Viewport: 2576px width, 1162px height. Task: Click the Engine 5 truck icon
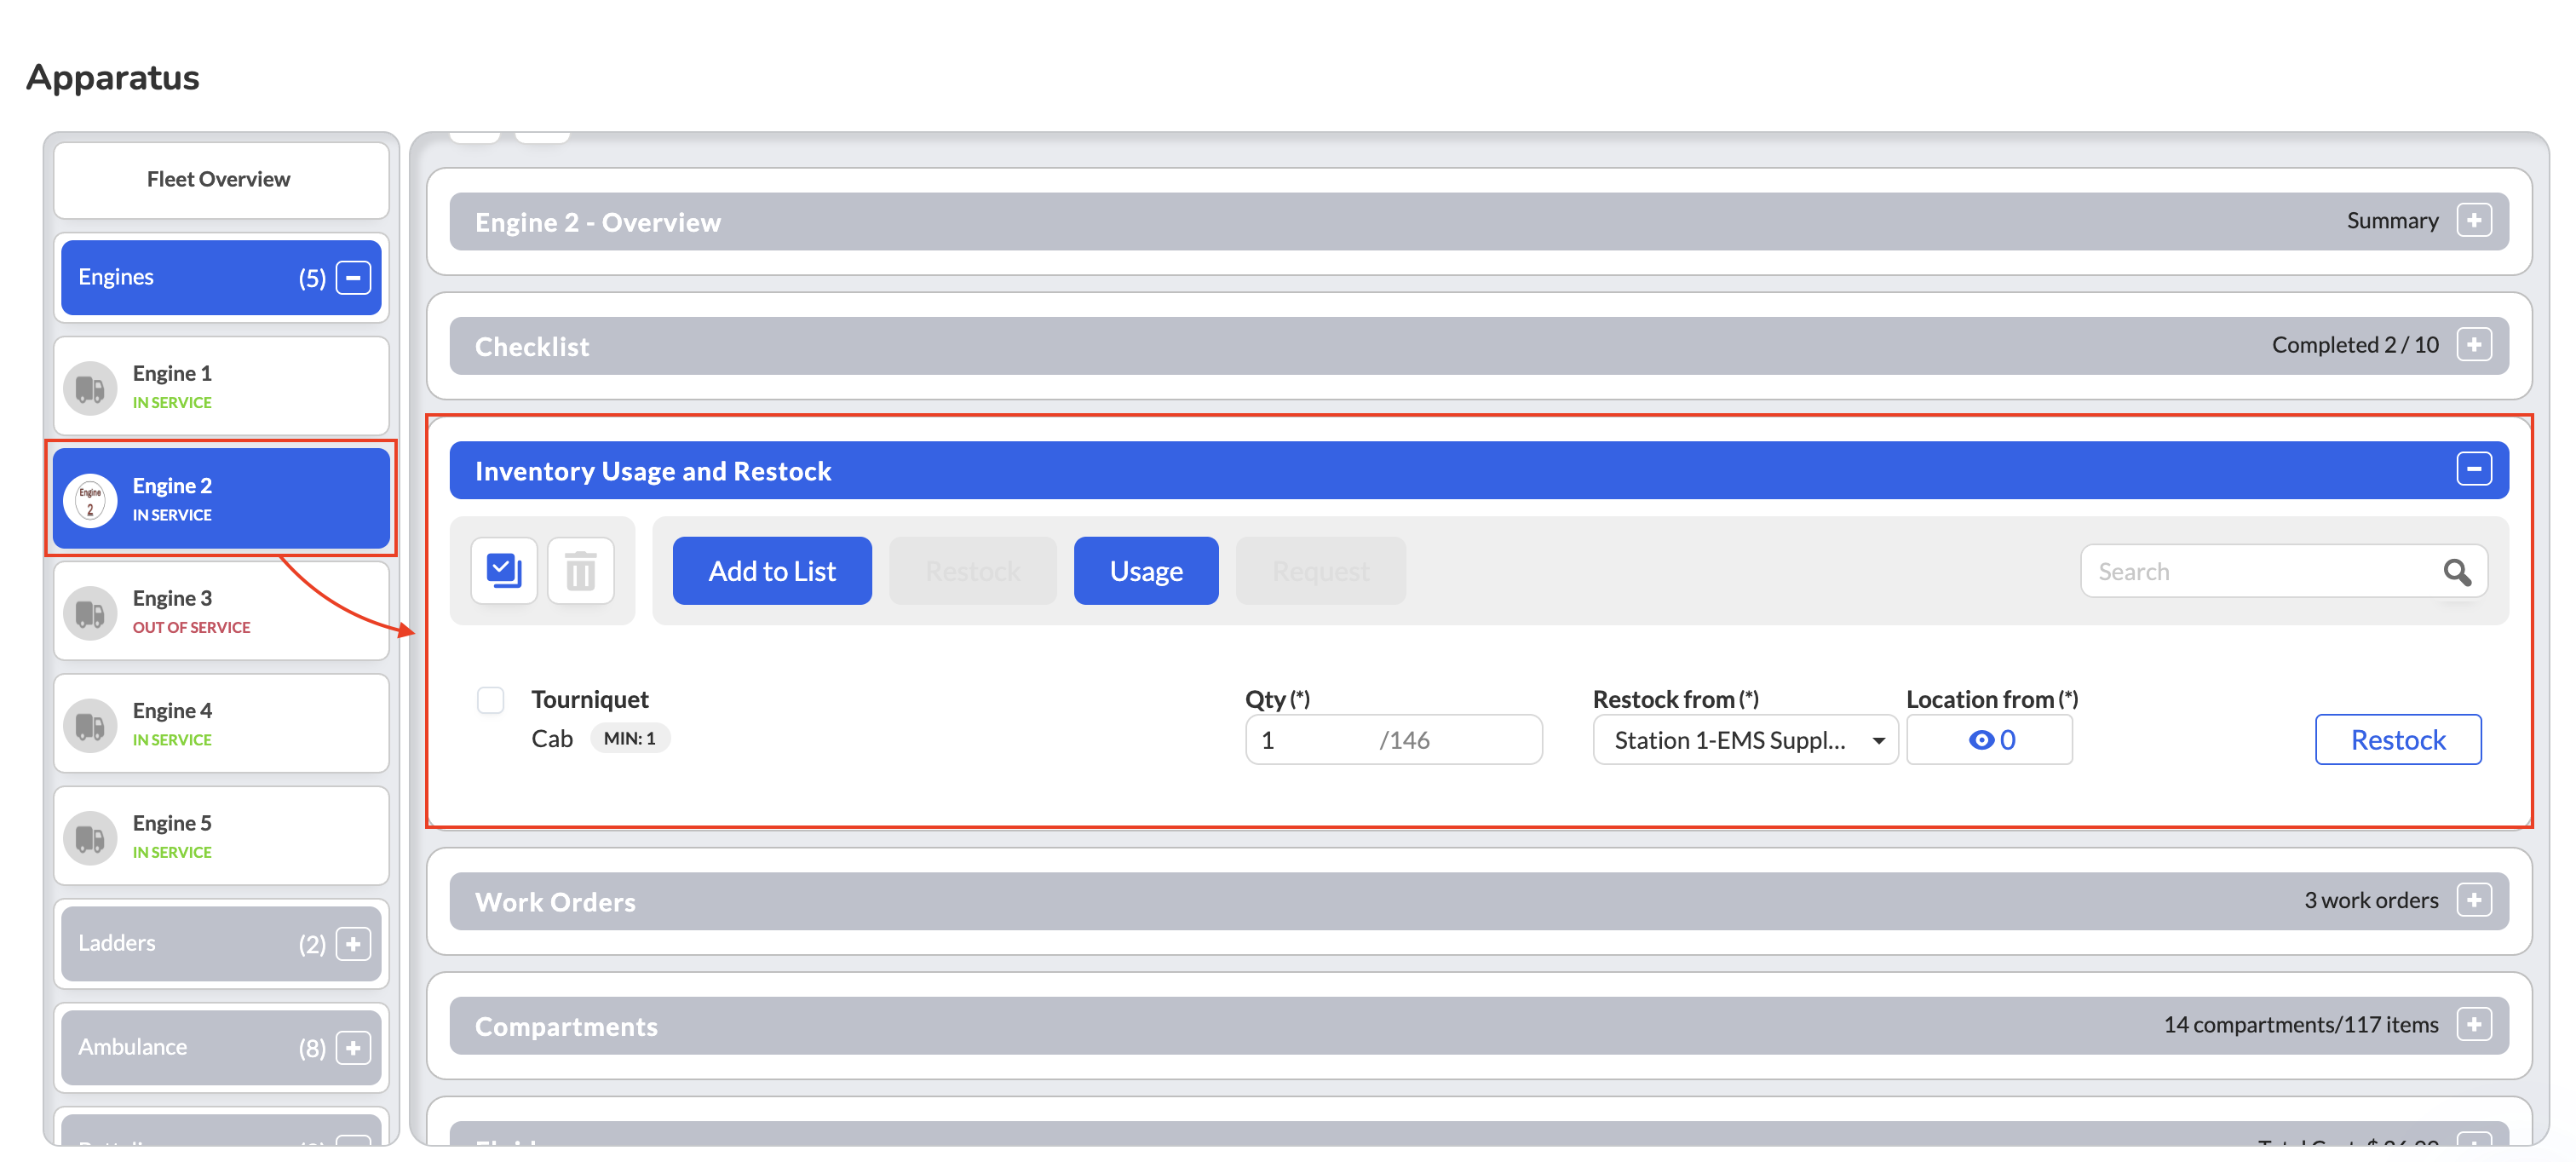[x=90, y=838]
